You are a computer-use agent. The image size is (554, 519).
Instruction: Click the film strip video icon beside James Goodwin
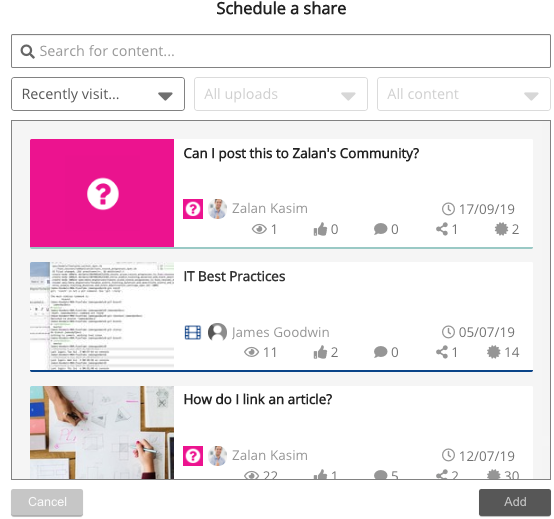(193, 332)
